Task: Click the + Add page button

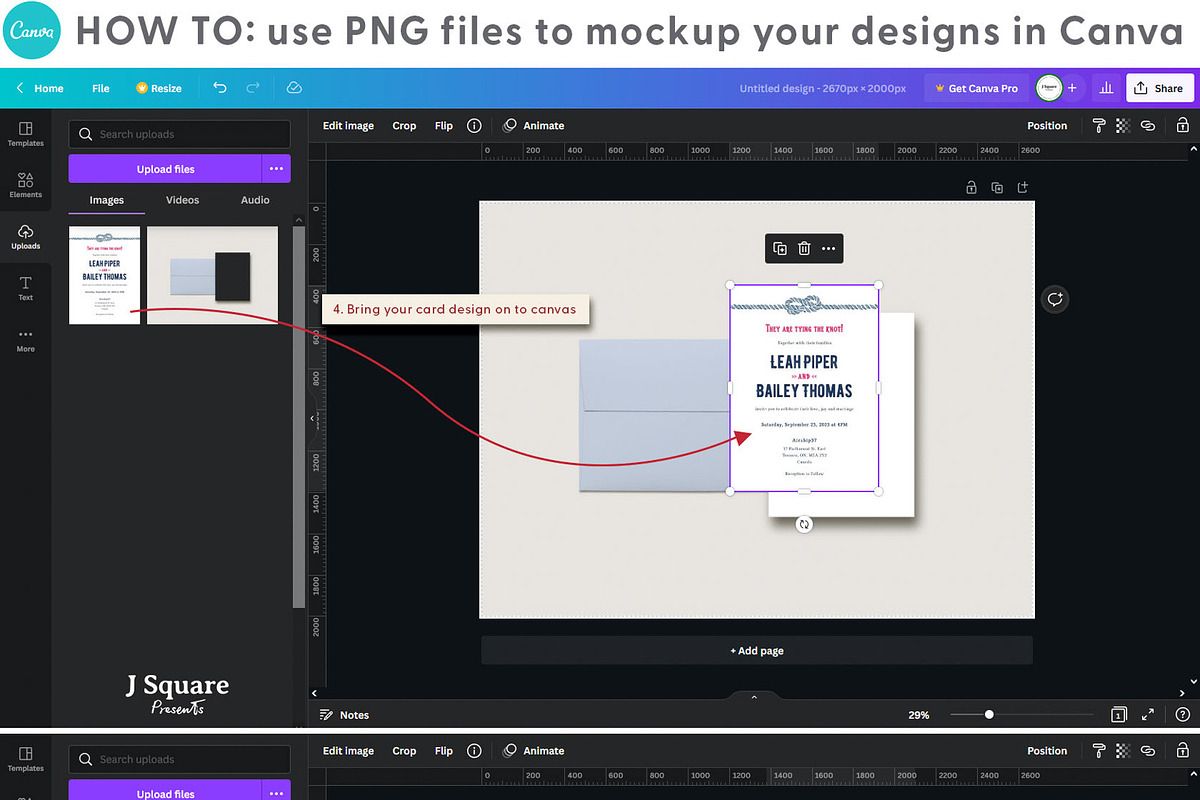Action: coord(757,651)
